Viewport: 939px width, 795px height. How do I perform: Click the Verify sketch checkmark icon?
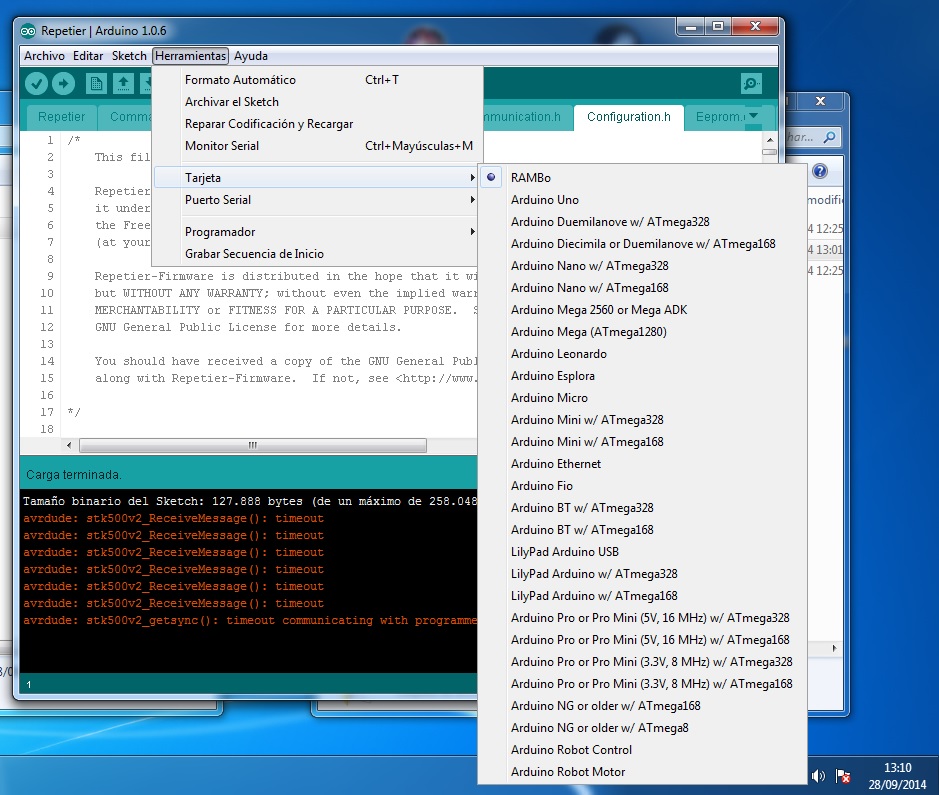pos(37,84)
